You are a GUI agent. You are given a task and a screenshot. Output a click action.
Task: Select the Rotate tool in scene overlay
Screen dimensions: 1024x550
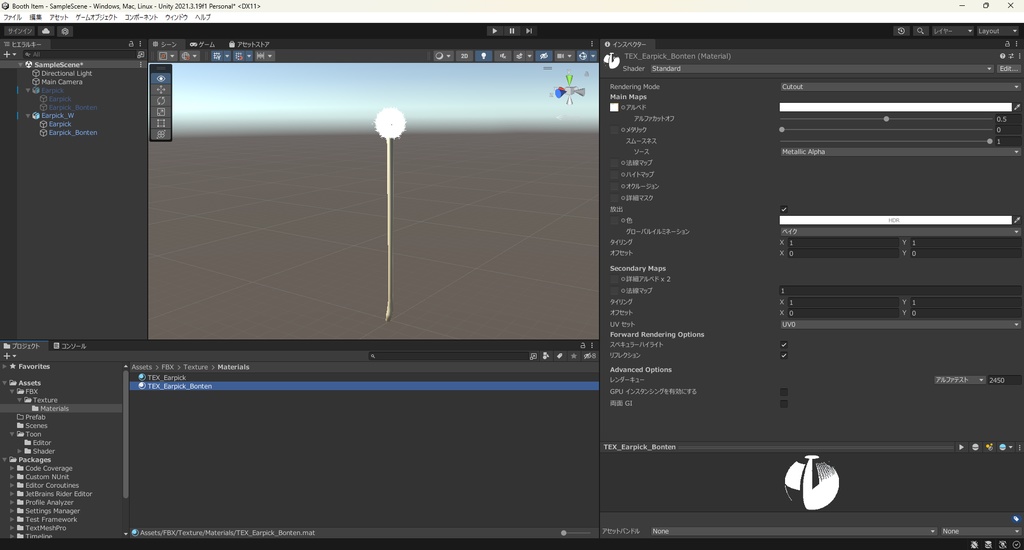coord(161,101)
